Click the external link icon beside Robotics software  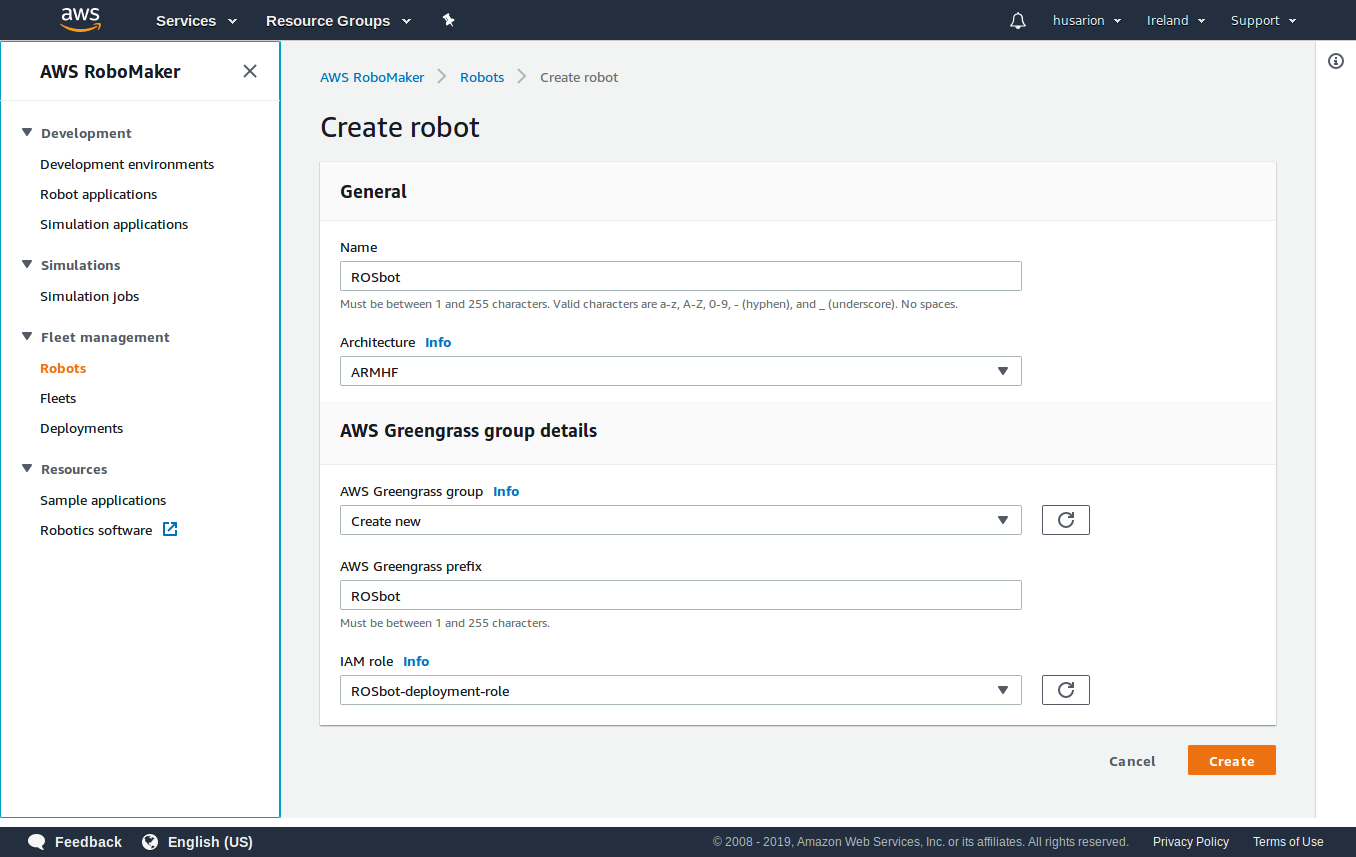click(x=170, y=529)
